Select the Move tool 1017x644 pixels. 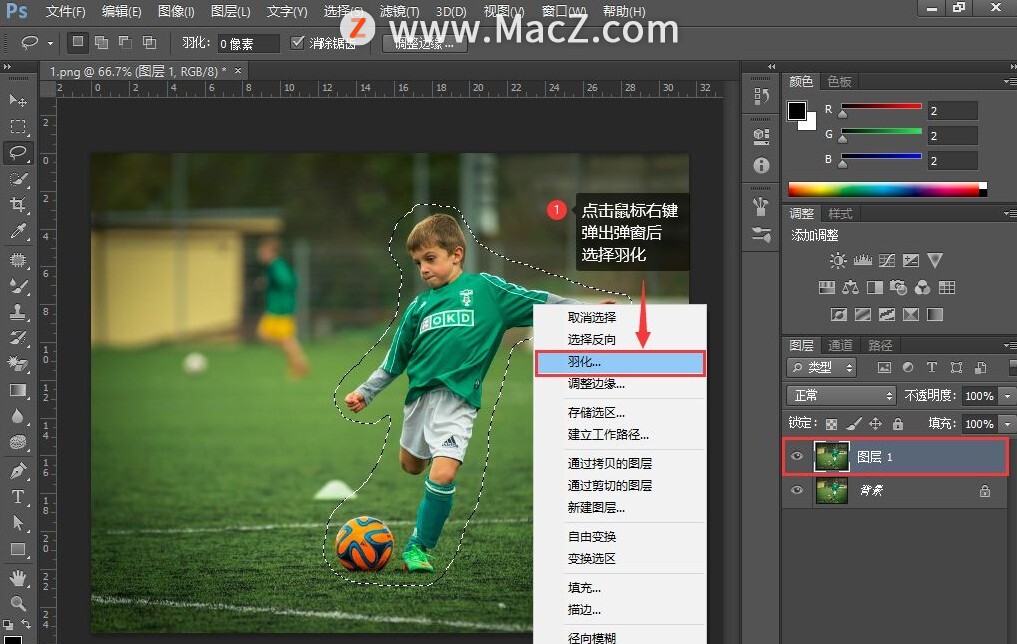click(x=18, y=100)
